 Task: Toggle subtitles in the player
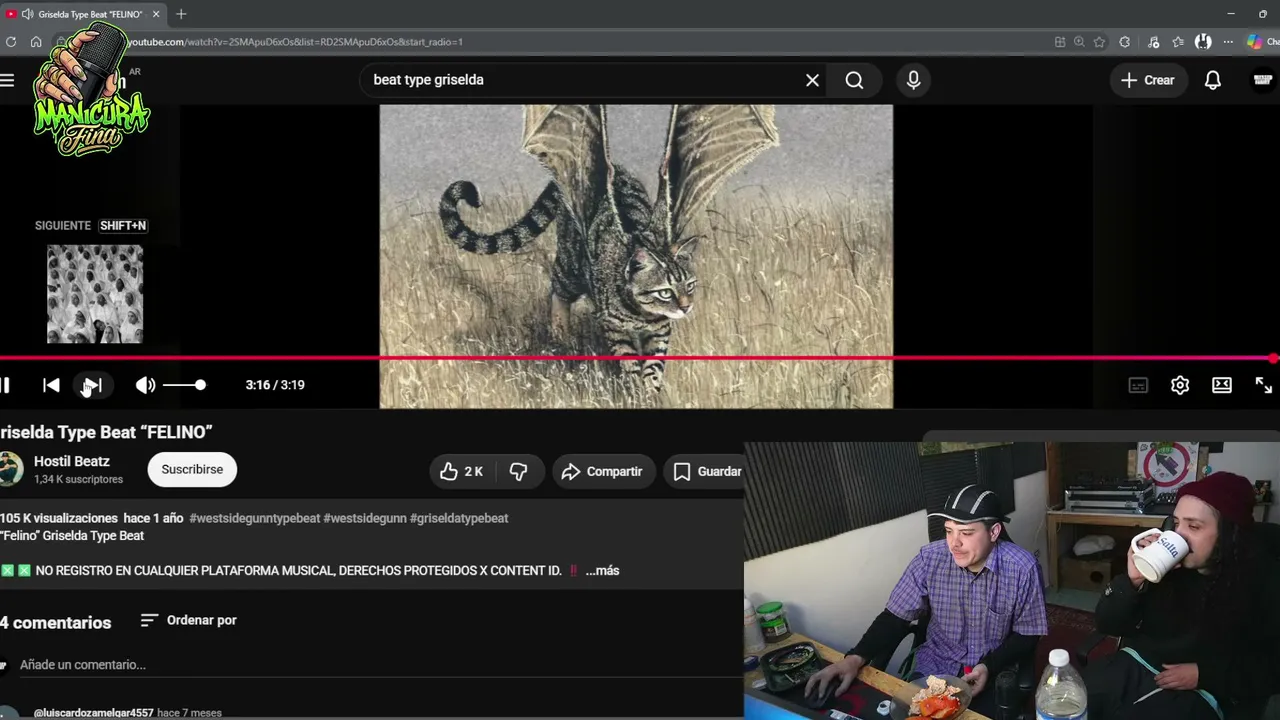(x=1138, y=385)
